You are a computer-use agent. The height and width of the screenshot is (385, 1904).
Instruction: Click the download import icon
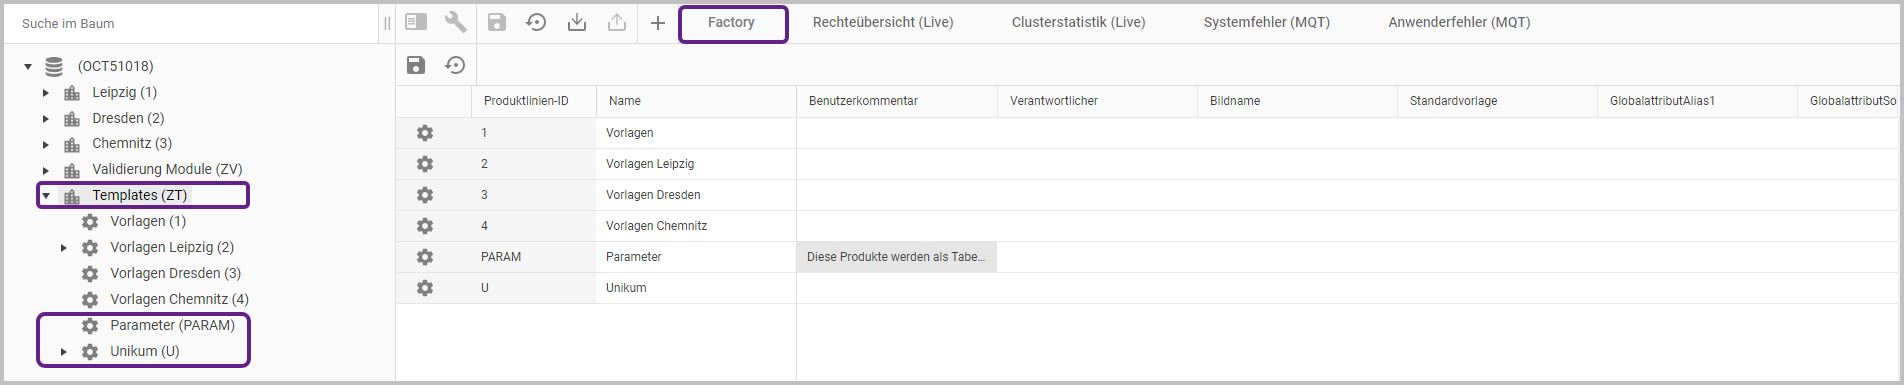coord(577,22)
